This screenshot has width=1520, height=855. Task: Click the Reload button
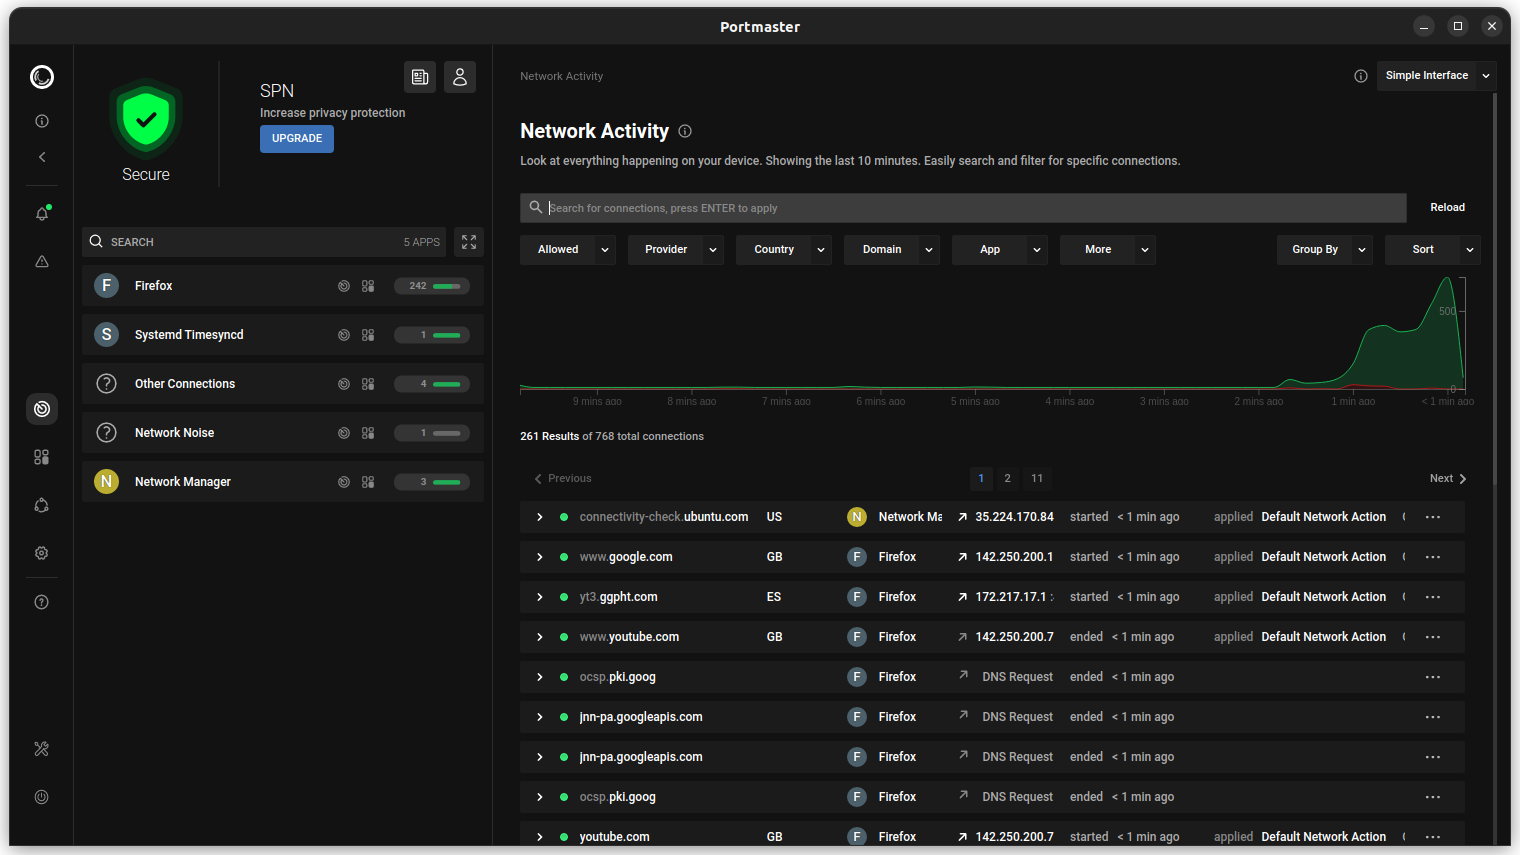pyautogui.click(x=1447, y=208)
